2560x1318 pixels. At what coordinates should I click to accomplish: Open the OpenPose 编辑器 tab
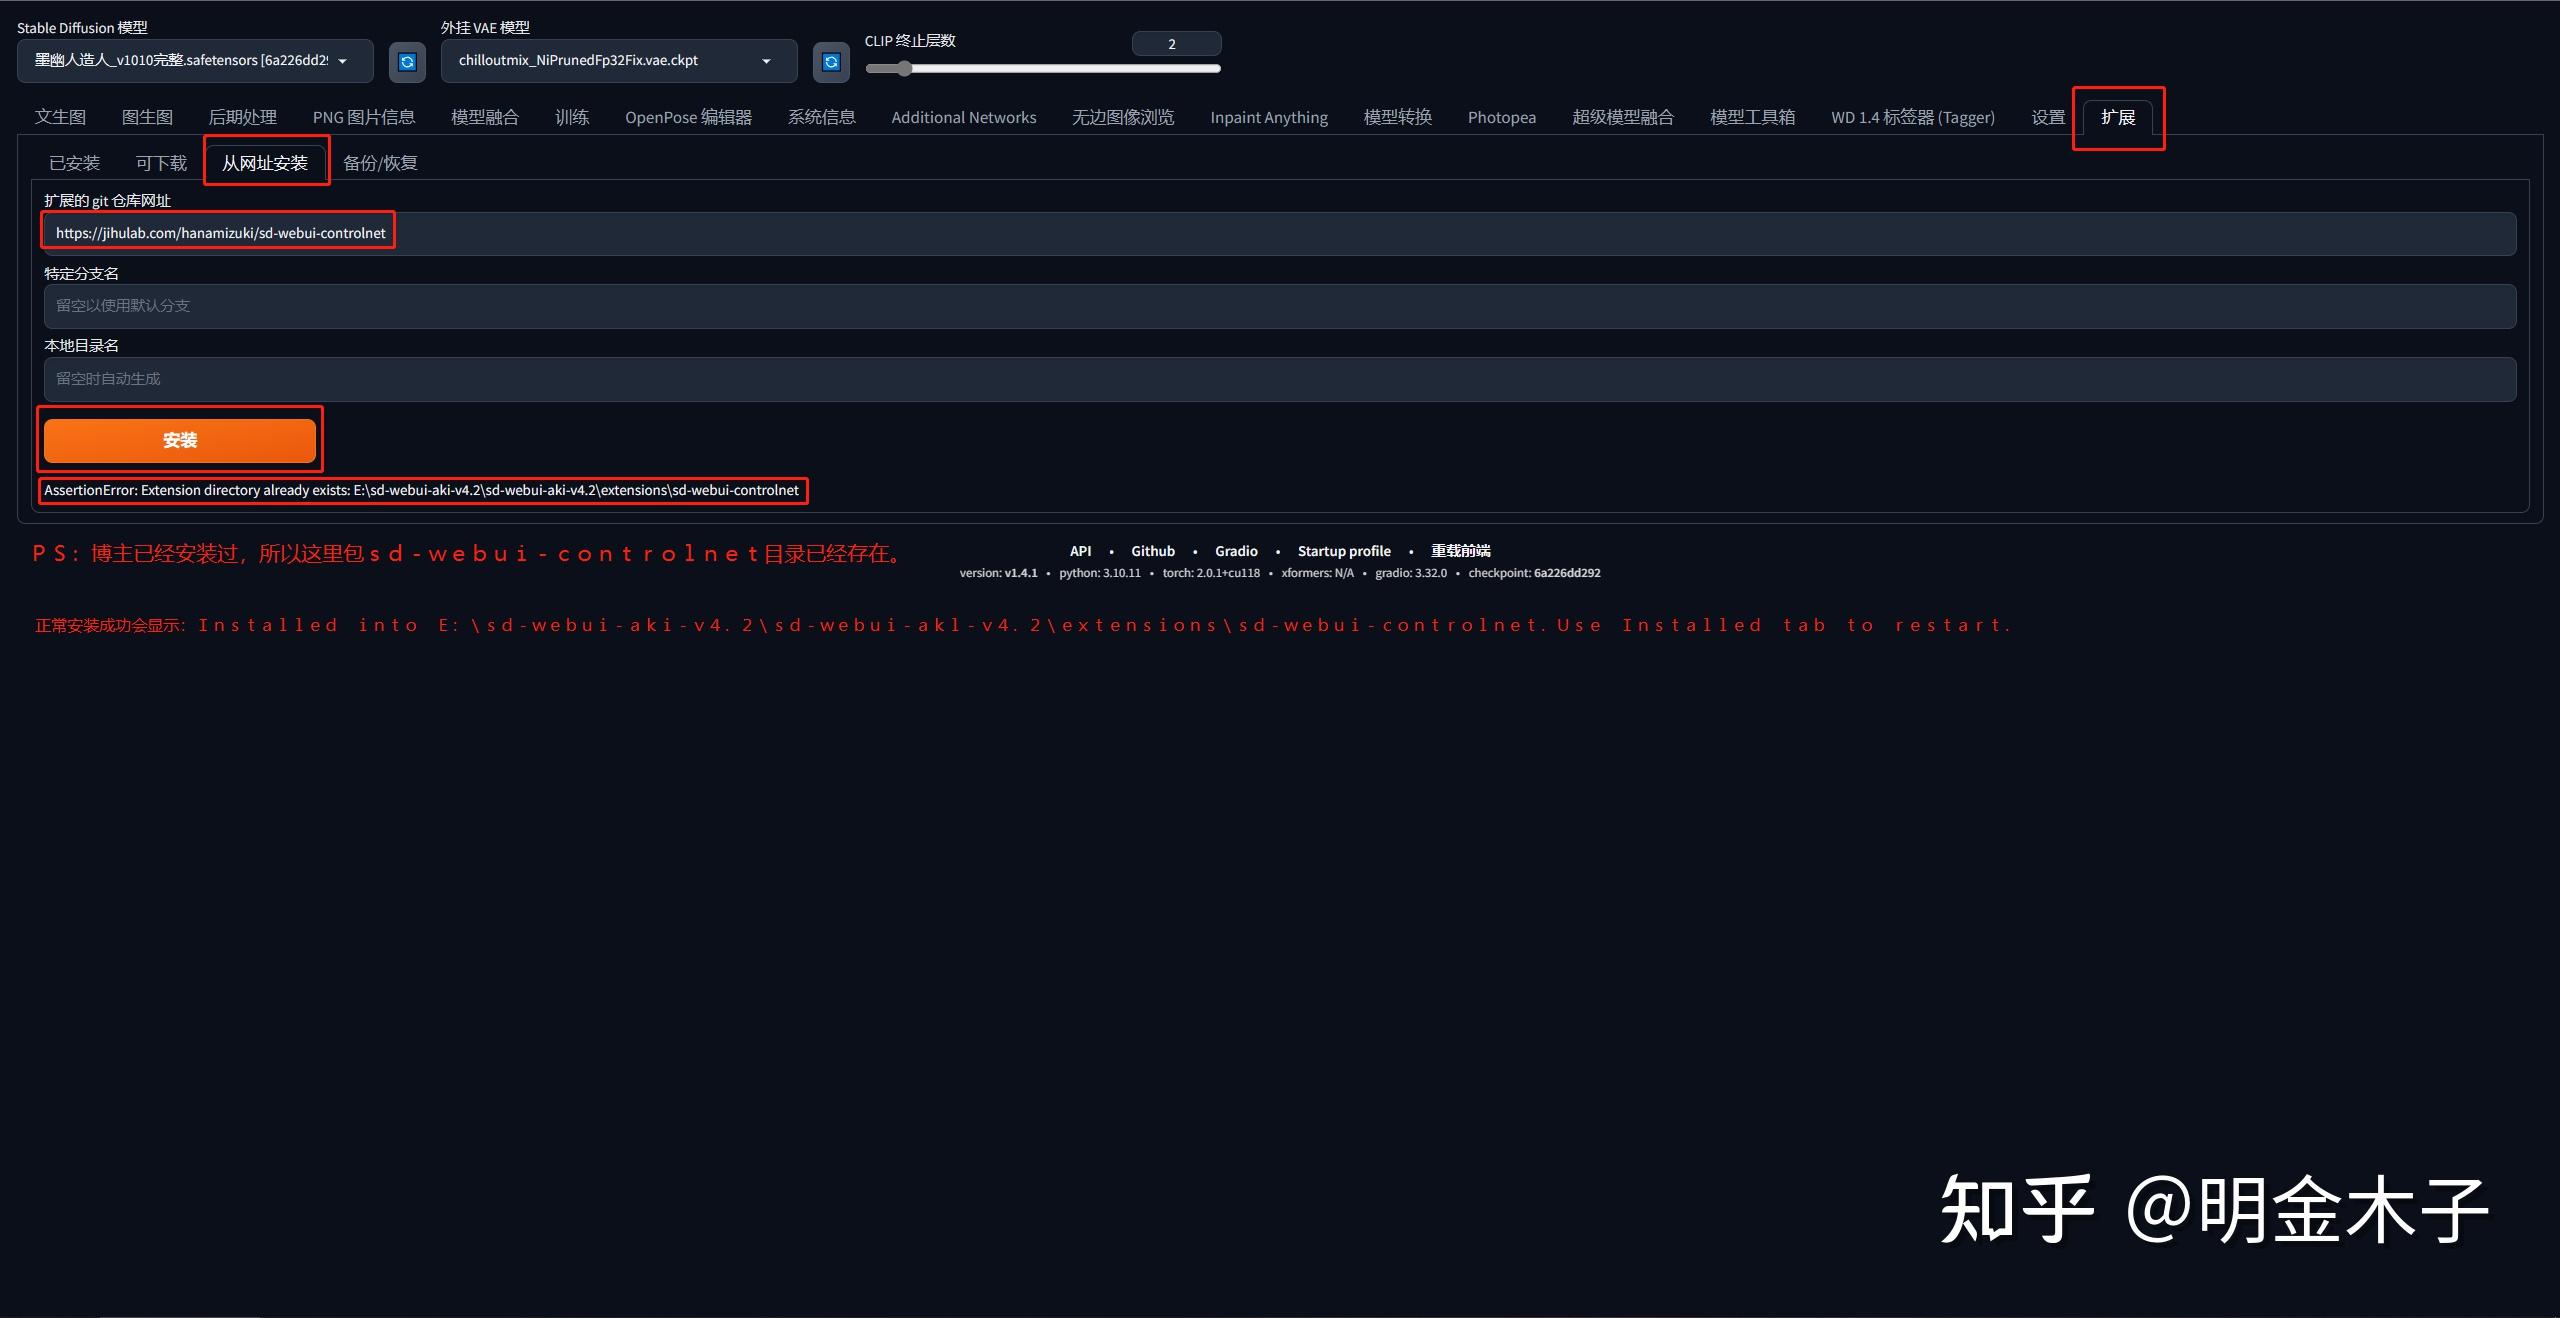pyautogui.click(x=688, y=117)
